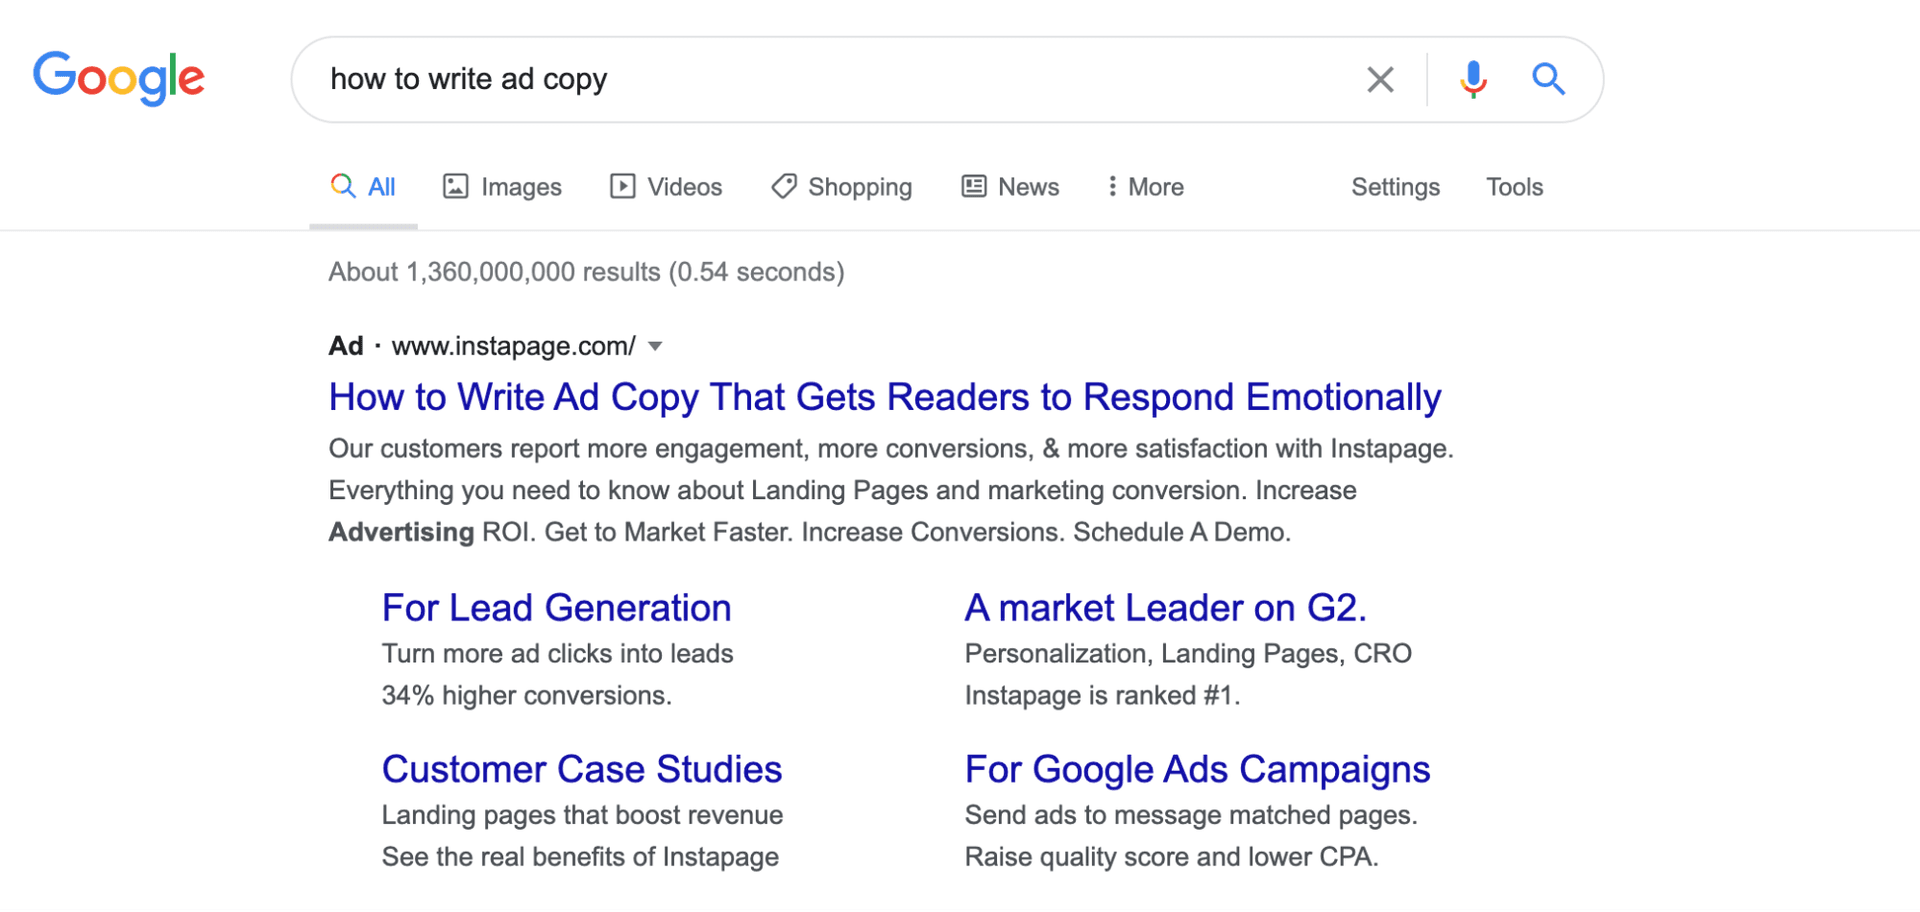
Task: Open the A market Leader on G2 link
Action: pyautogui.click(x=1165, y=608)
